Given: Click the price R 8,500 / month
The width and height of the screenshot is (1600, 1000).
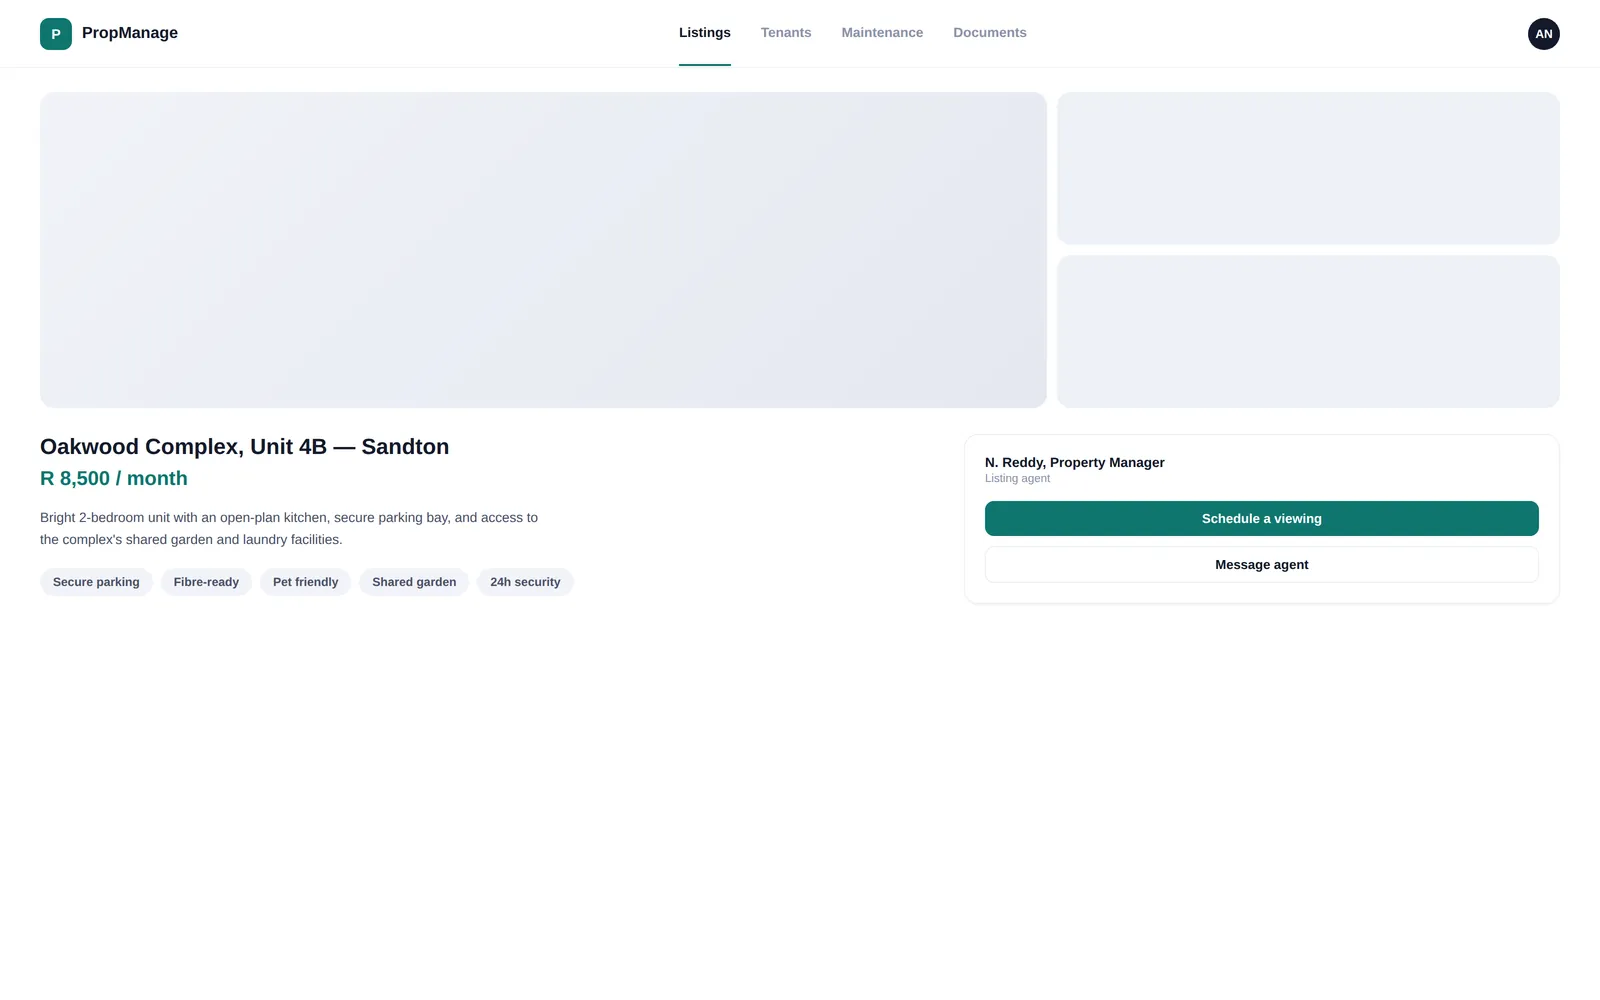Looking at the screenshot, I should click(x=114, y=479).
